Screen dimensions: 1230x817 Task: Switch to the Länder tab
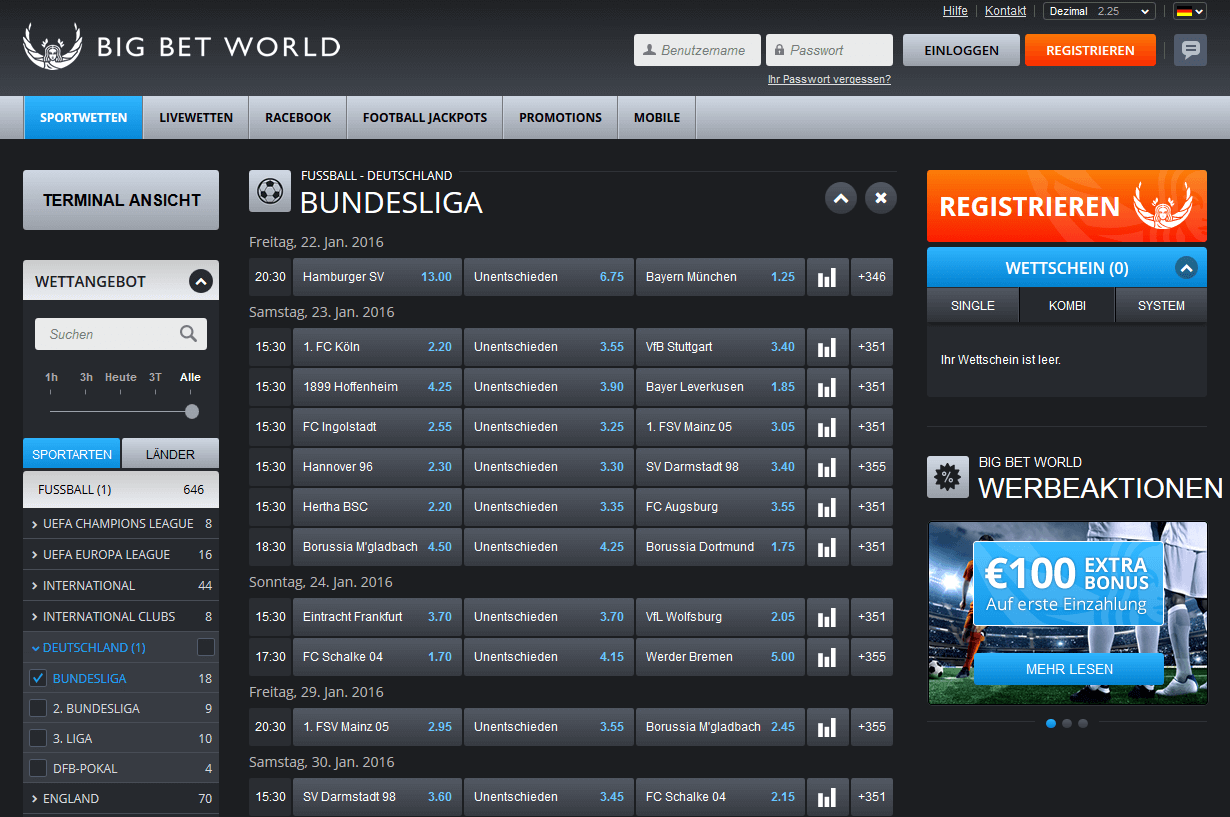[170, 454]
